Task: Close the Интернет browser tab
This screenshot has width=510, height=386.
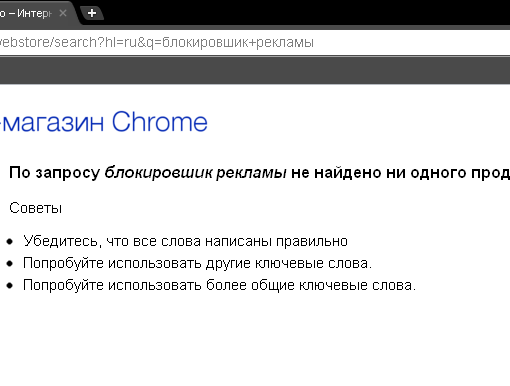Action: point(63,13)
